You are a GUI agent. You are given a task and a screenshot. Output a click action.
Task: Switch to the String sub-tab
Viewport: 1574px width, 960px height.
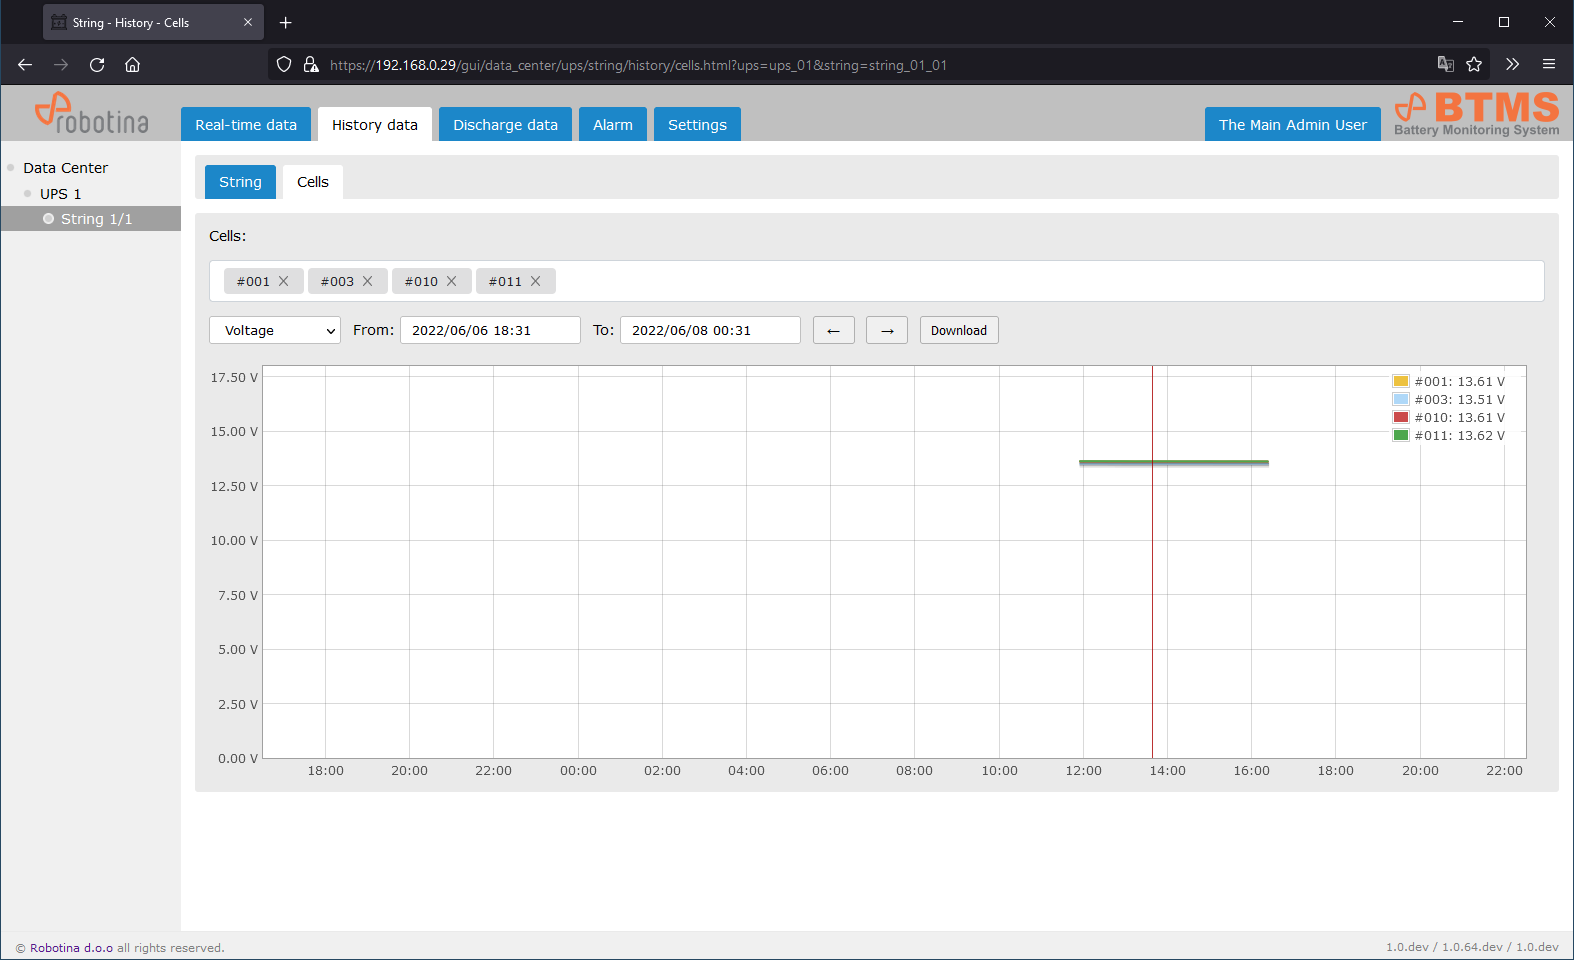point(240,182)
